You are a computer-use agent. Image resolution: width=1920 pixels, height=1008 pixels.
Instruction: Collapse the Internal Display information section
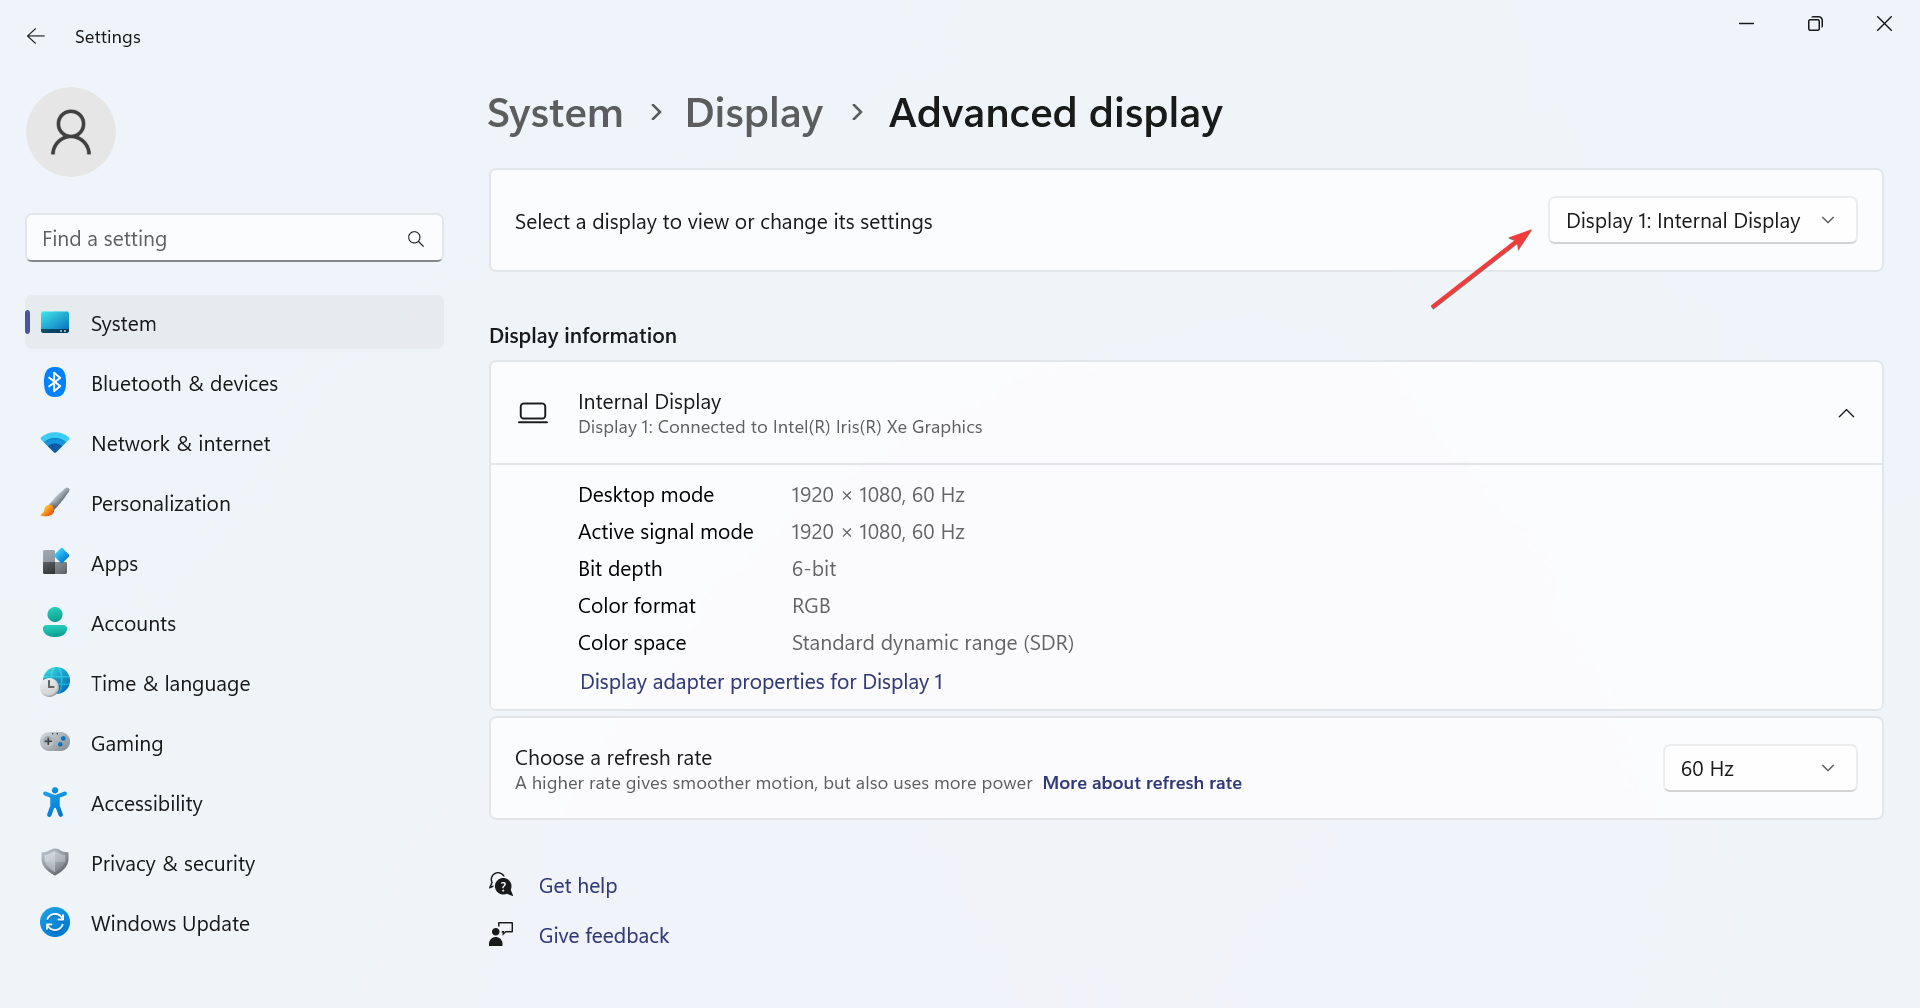tap(1846, 413)
